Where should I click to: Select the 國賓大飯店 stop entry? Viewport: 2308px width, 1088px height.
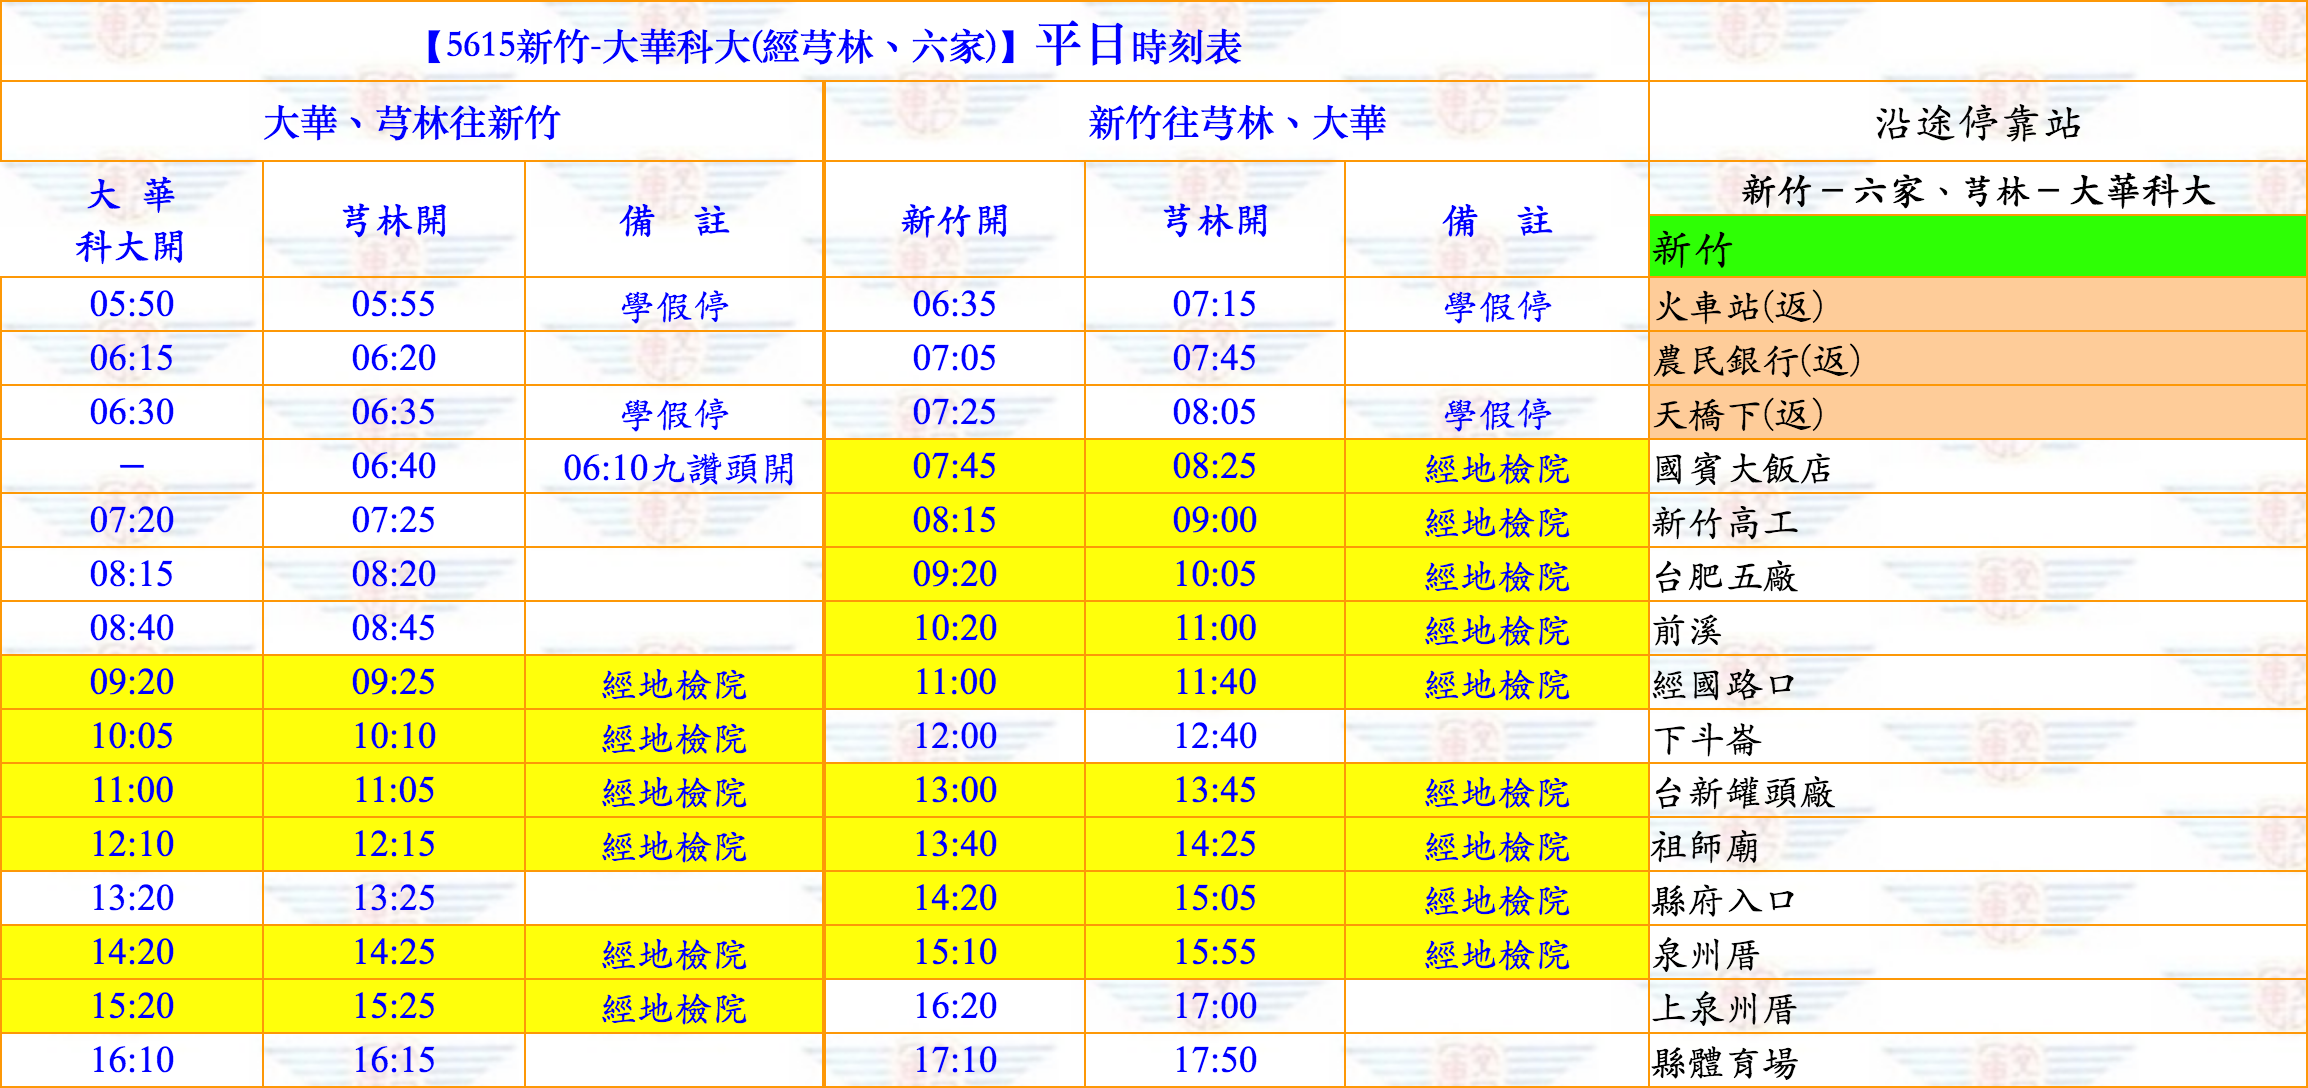[x=1742, y=467]
